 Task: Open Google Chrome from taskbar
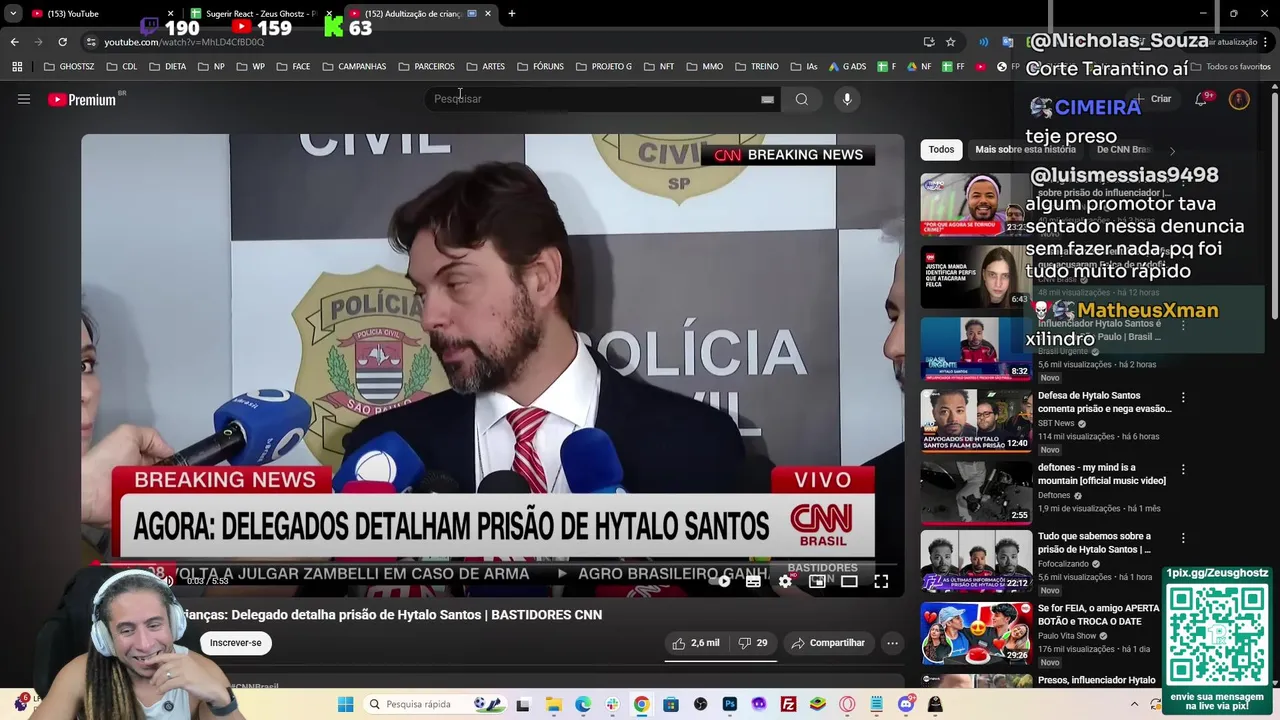pos(641,704)
